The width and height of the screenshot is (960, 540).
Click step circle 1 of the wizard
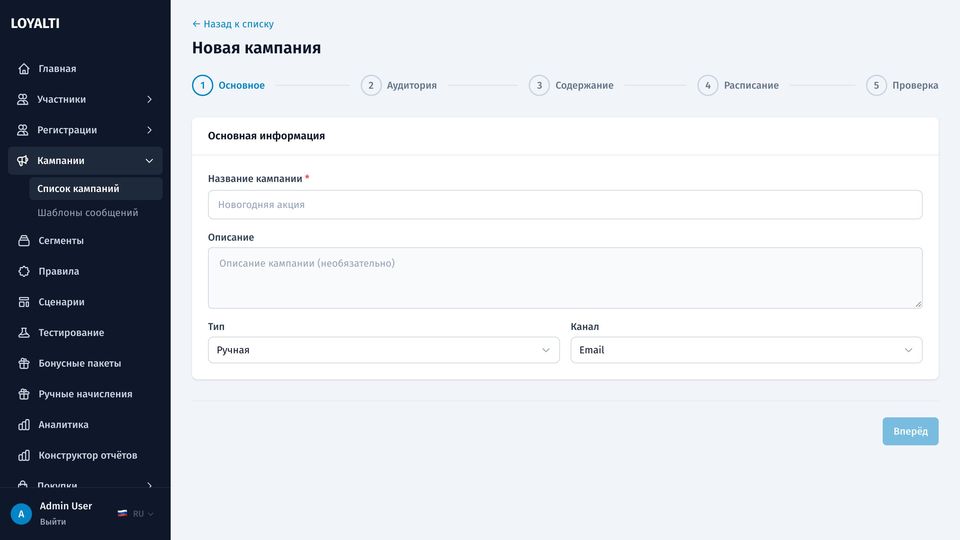203,85
